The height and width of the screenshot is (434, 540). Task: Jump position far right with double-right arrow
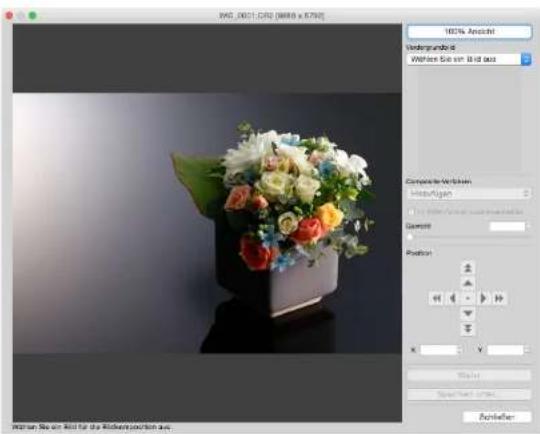tap(499, 298)
